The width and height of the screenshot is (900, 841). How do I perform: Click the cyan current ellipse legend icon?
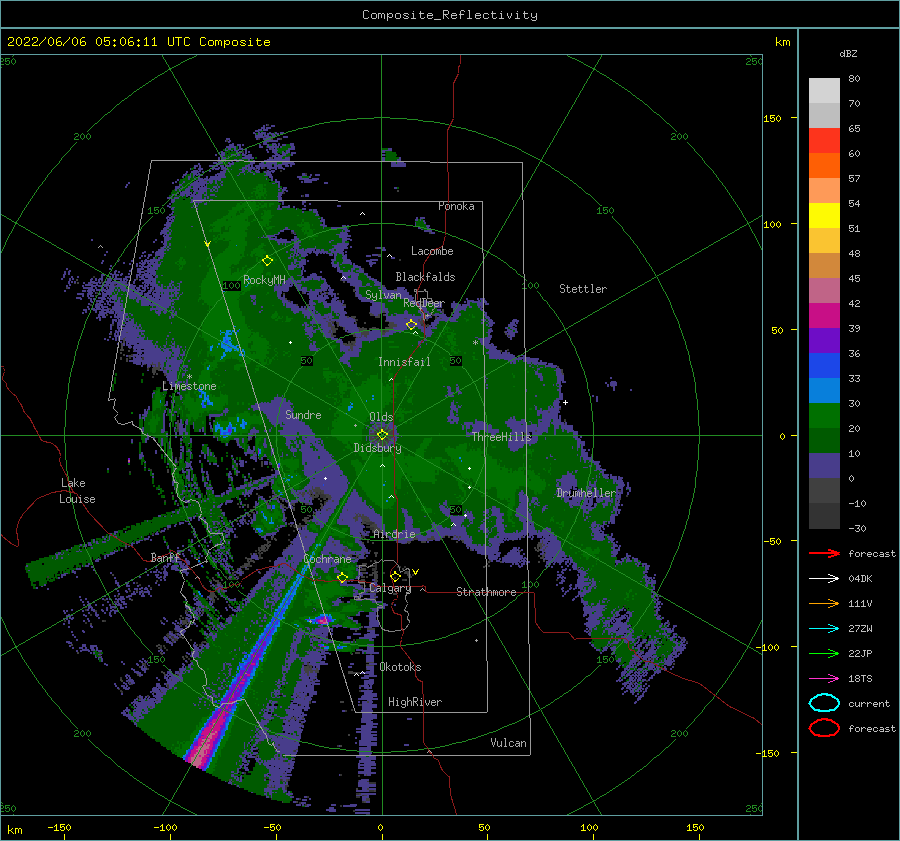824,703
